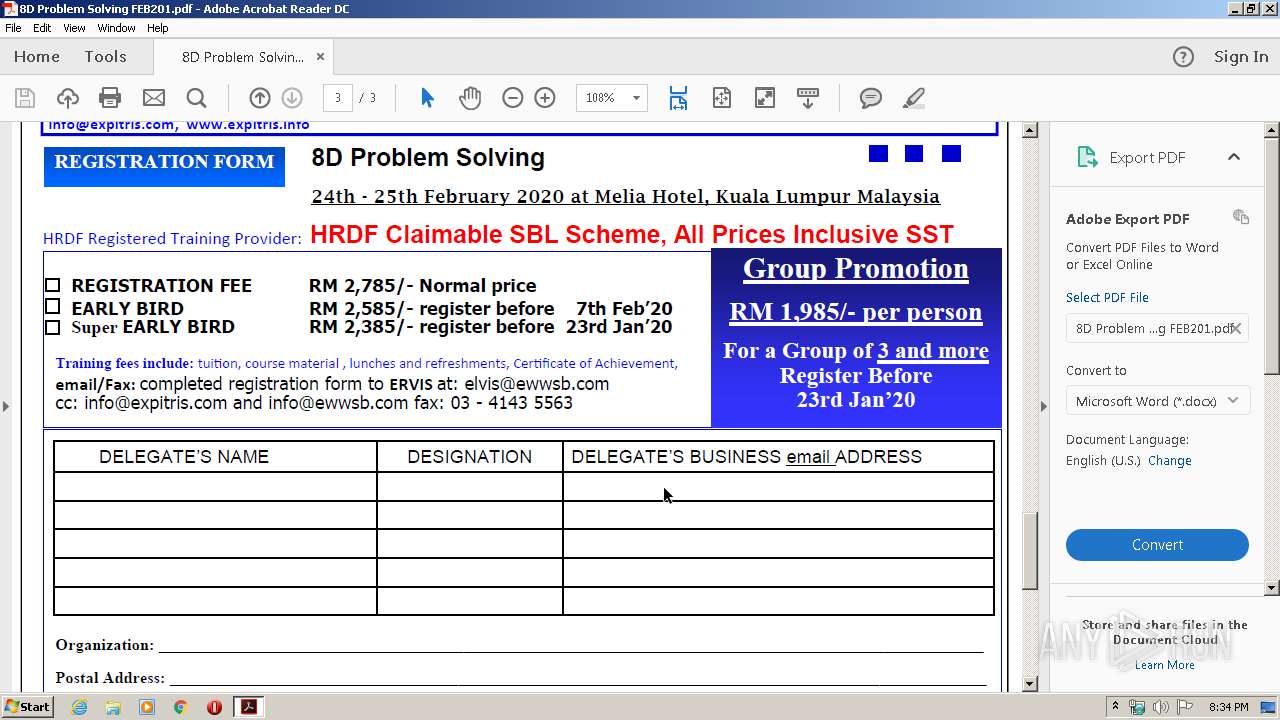
Task: Click first row under DELEGATE'S NAME
Action: click(x=215, y=487)
